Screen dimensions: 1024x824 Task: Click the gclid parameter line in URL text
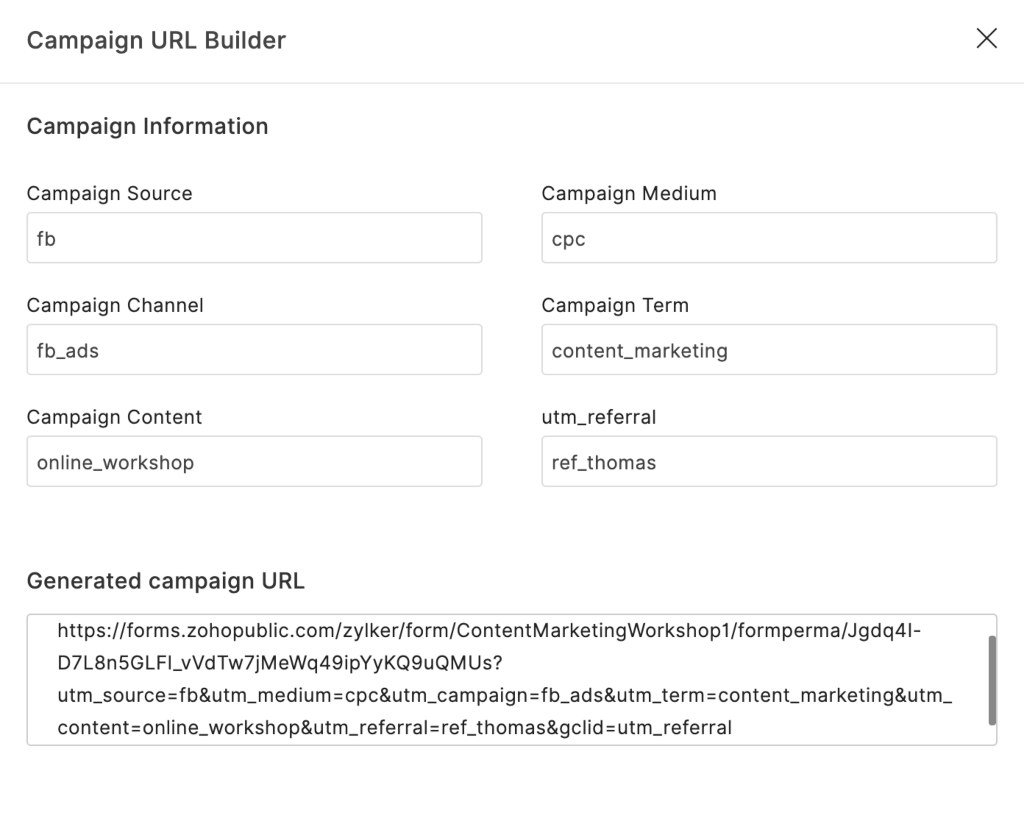click(x=394, y=727)
